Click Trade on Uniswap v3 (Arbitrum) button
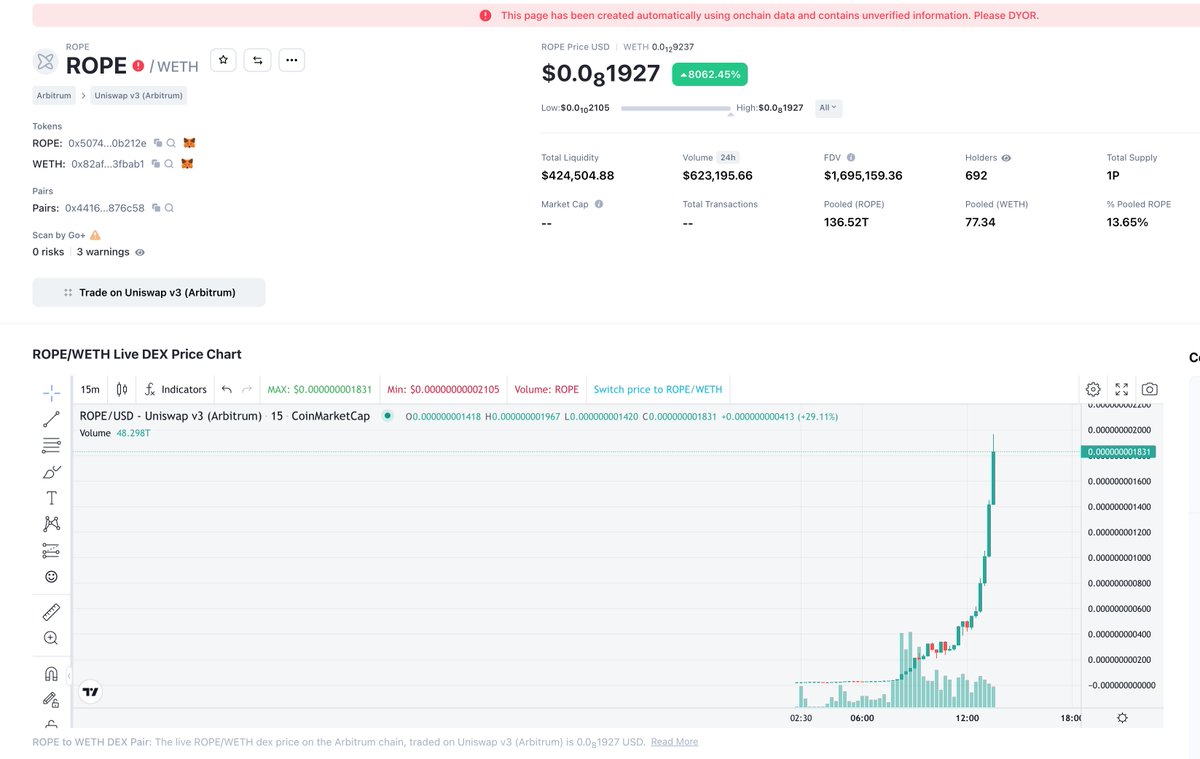The width and height of the screenshot is (1200, 759). (149, 292)
